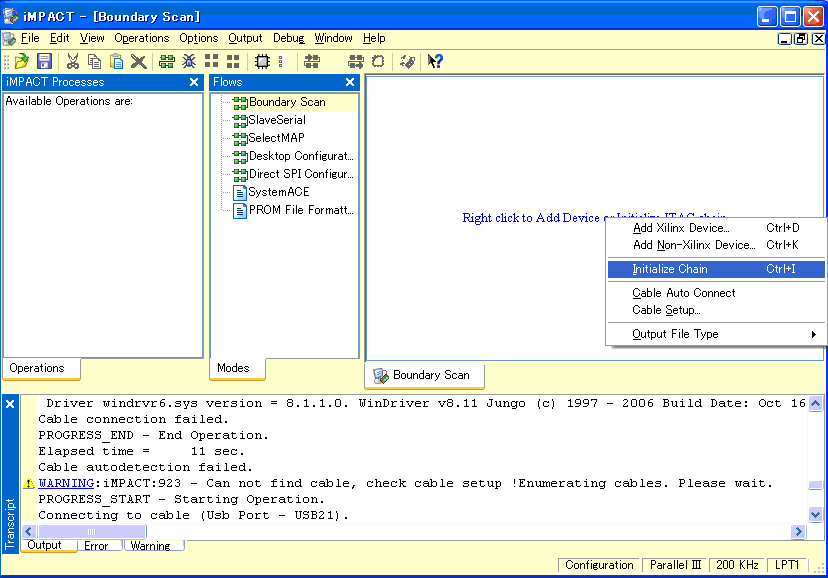
Task: Close the Flows panel
Action: [x=350, y=82]
